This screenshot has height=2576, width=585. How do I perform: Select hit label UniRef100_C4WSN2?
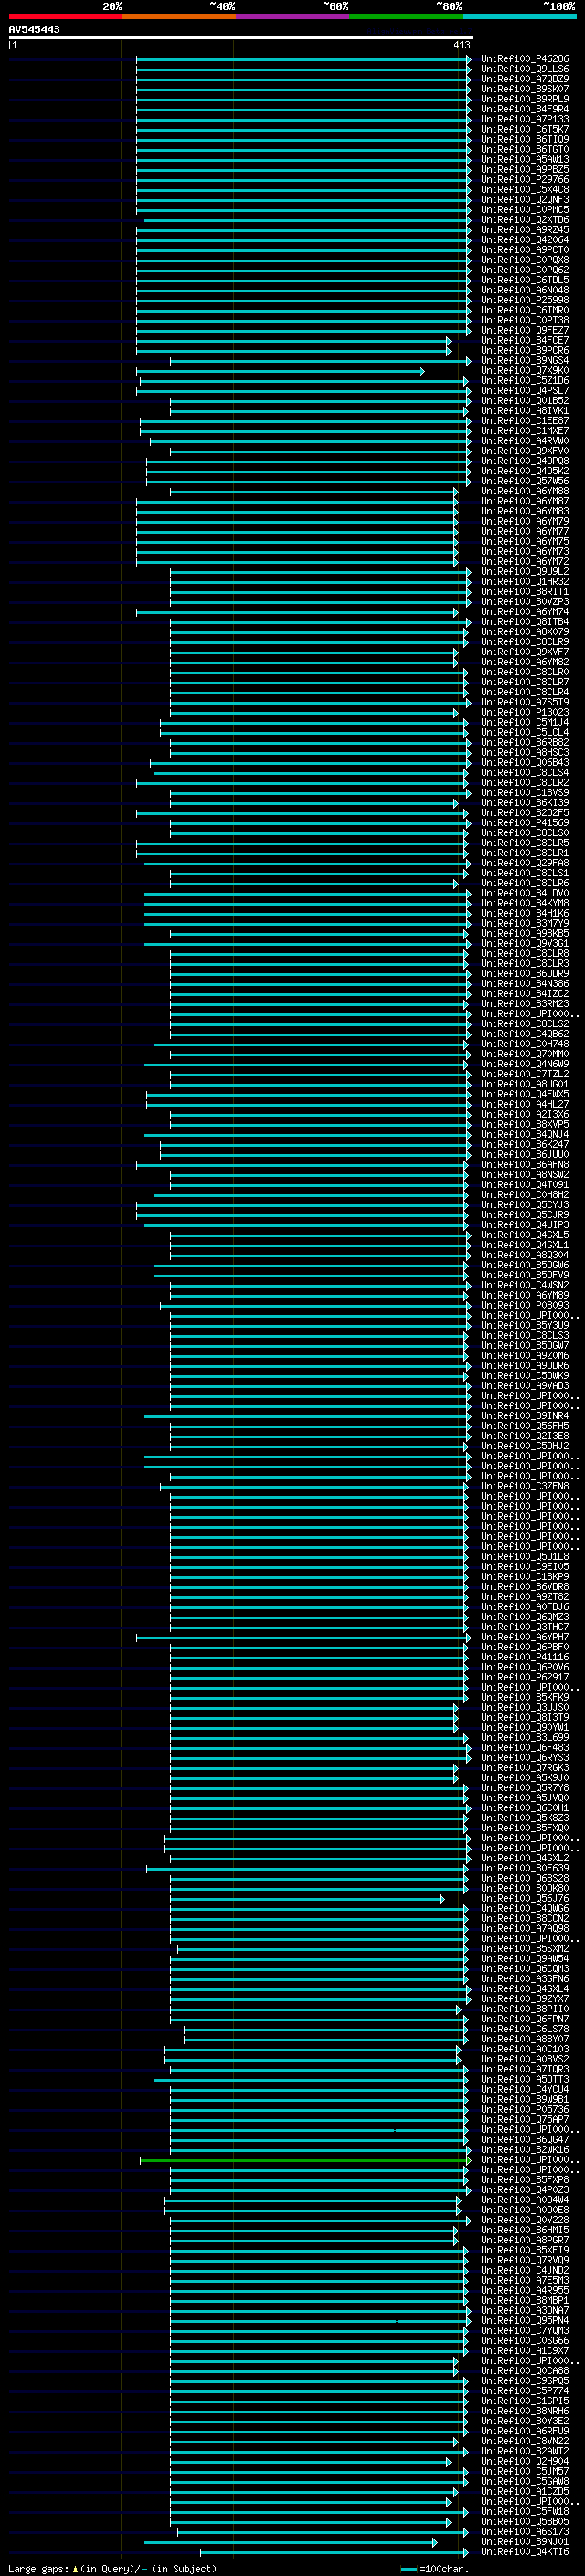coord(525,1285)
